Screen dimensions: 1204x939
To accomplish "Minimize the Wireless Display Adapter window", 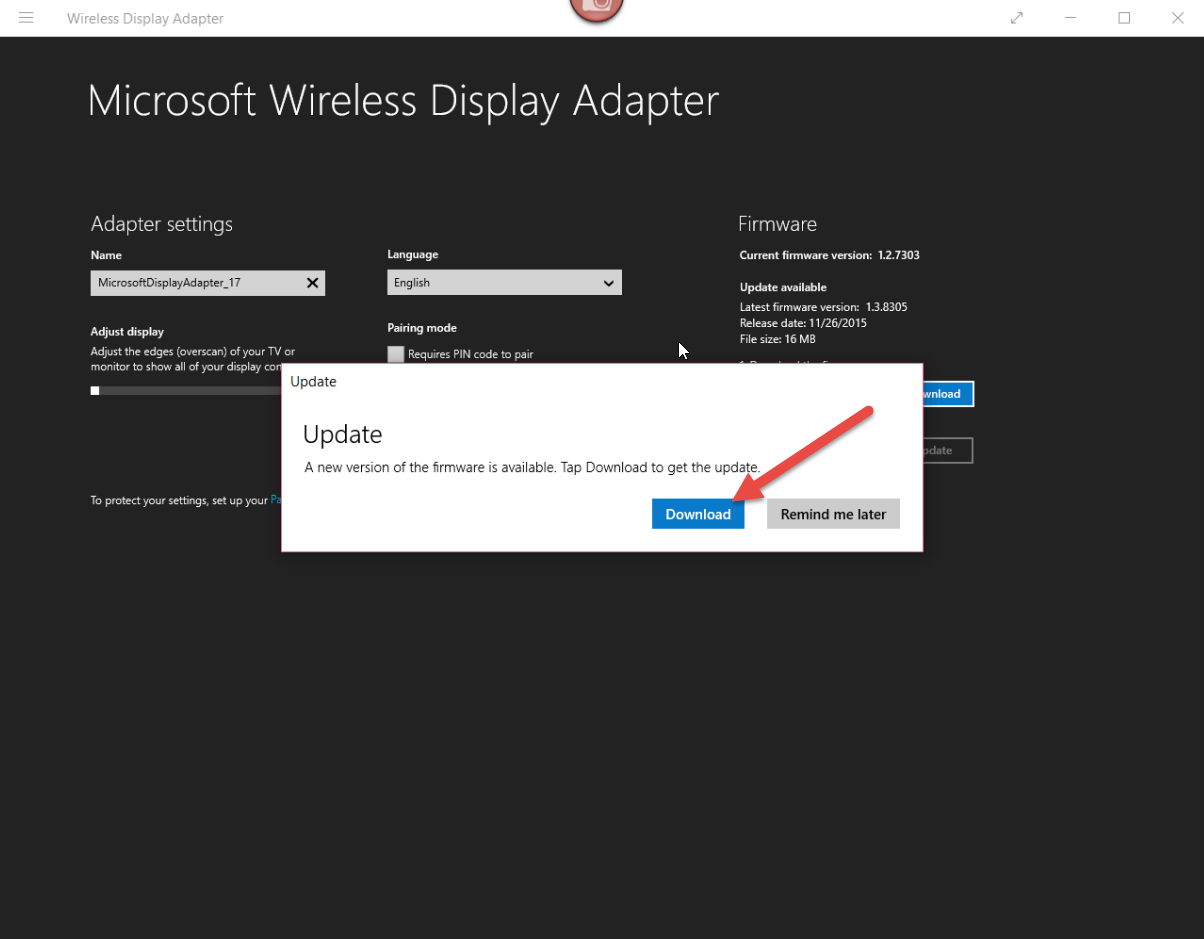I will [x=1070, y=18].
